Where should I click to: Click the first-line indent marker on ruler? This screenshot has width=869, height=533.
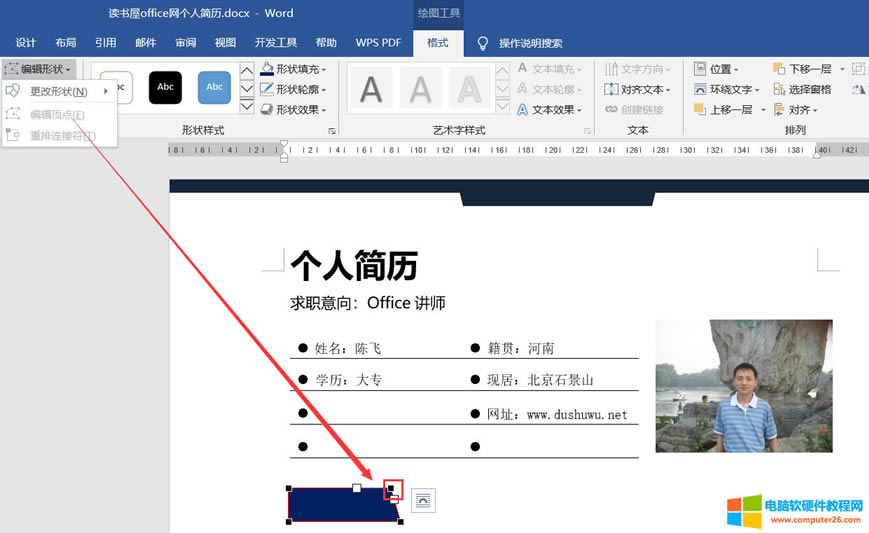284,145
